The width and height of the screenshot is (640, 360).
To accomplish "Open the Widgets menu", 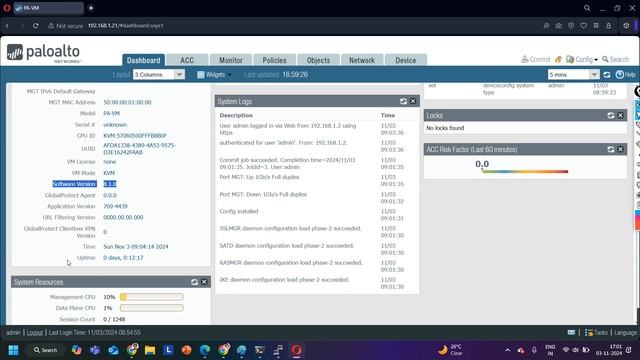I will (x=214, y=75).
